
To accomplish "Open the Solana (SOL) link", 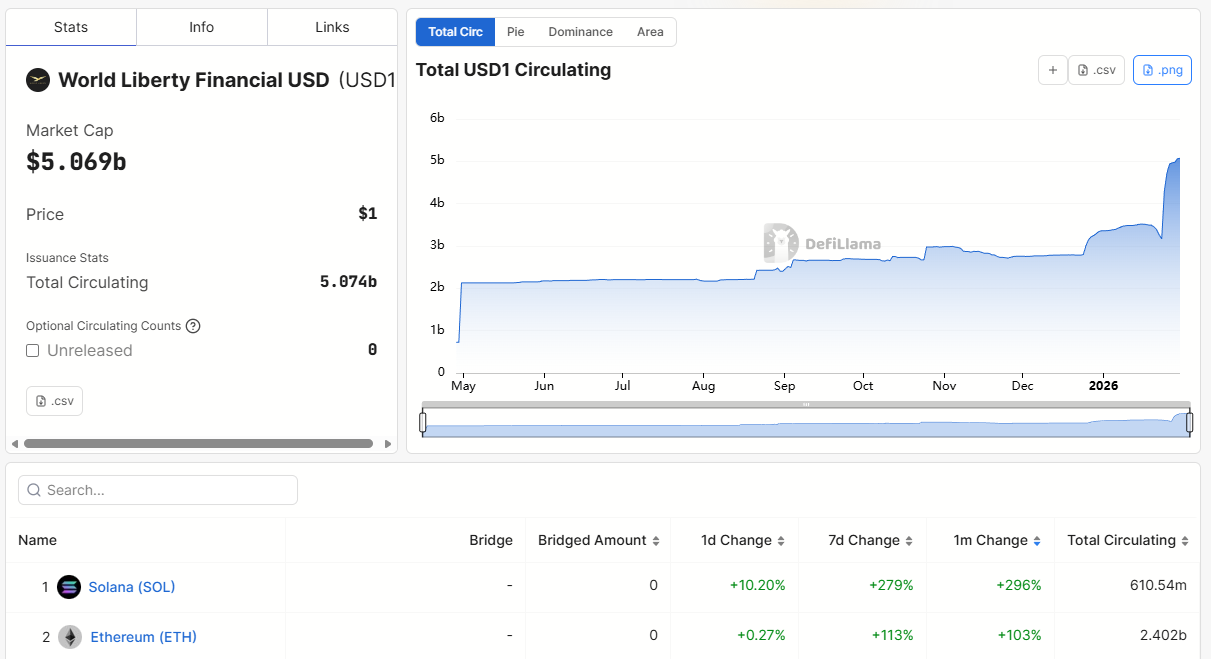I will [132, 587].
